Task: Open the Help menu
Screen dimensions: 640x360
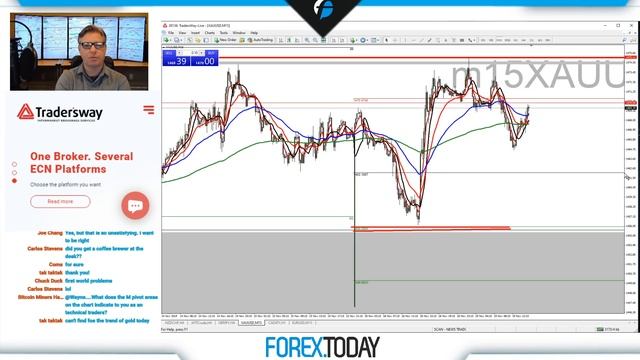Action: point(254,33)
